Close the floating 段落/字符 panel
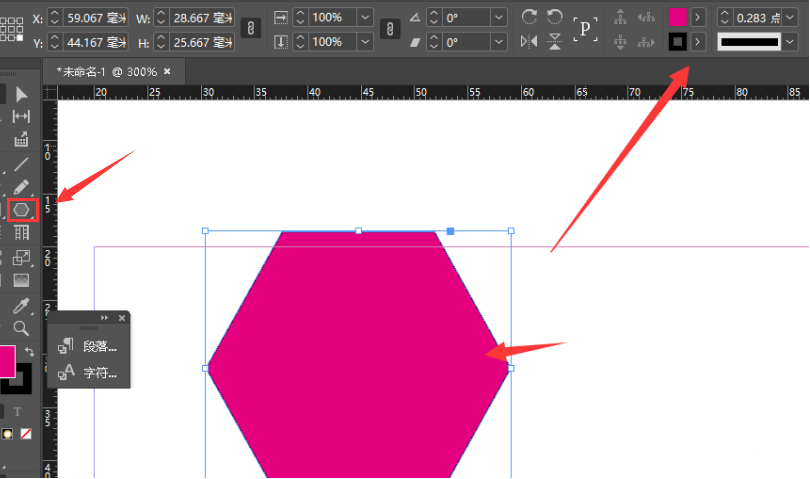Viewport: 810px width, 479px height. coord(122,318)
